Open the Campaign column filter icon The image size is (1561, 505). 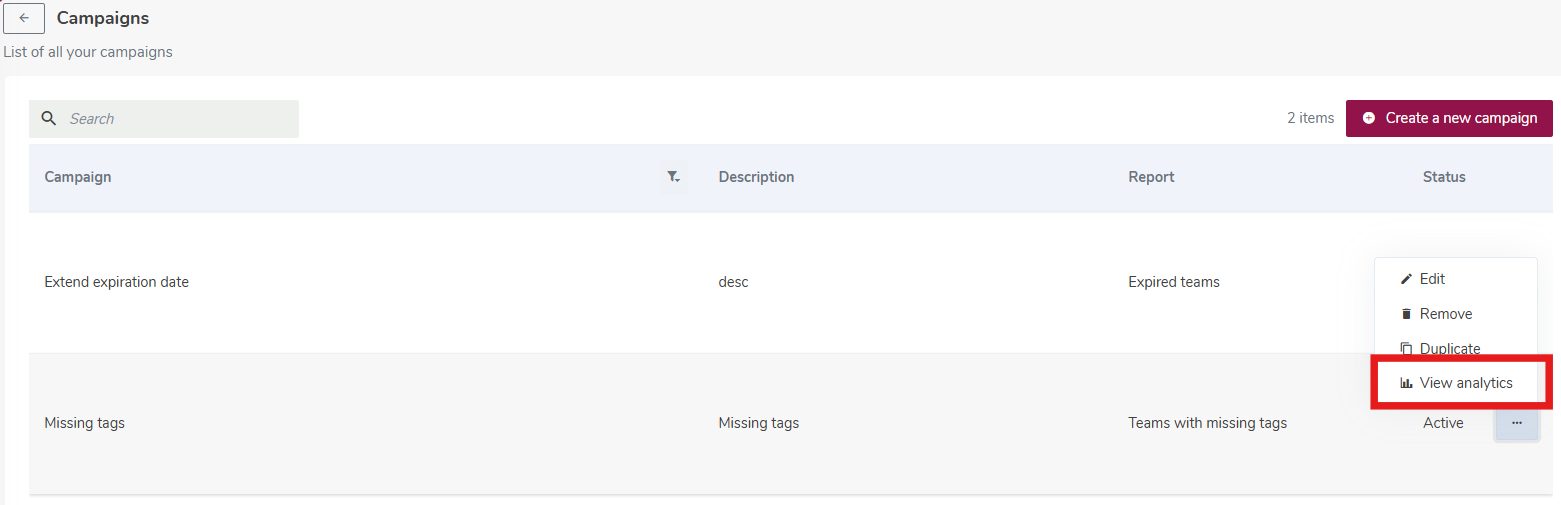click(x=673, y=177)
